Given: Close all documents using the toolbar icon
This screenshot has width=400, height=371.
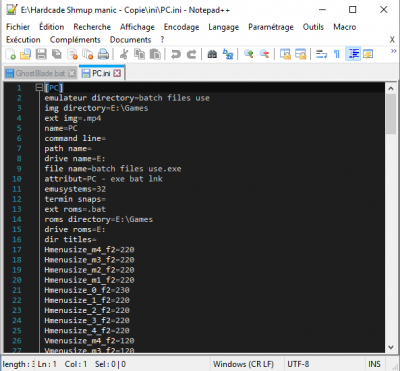Looking at the screenshot, I should click(x=88, y=54).
